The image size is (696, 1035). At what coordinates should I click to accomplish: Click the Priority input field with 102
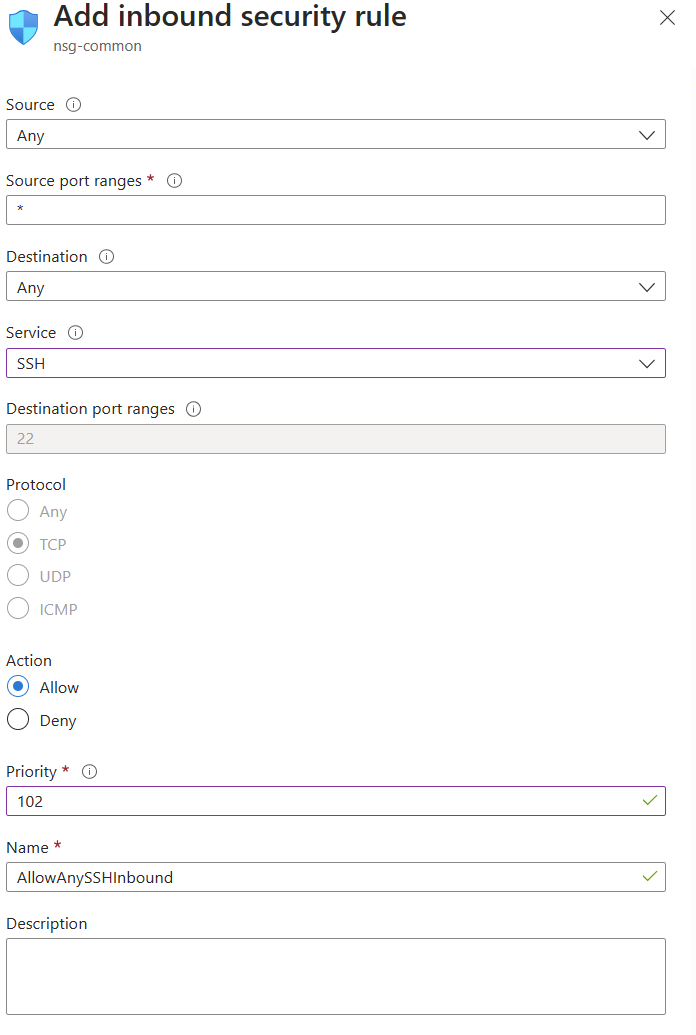coord(335,801)
